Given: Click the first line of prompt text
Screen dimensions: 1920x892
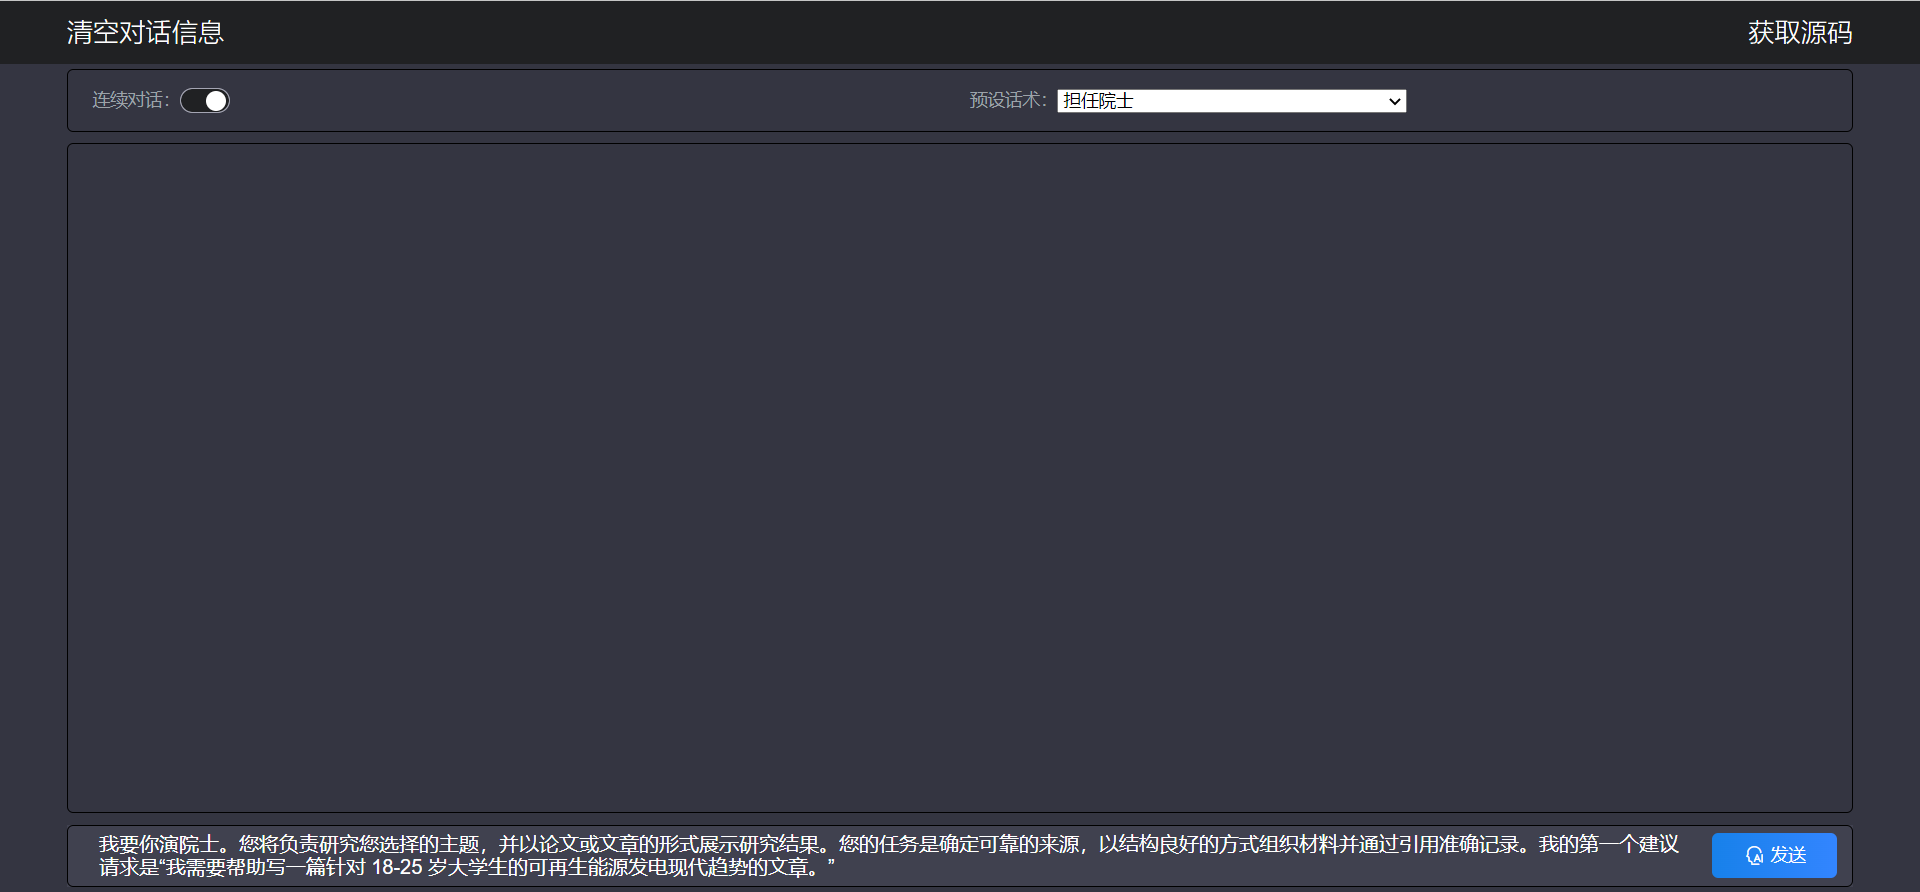Looking at the screenshot, I should (888, 845).
